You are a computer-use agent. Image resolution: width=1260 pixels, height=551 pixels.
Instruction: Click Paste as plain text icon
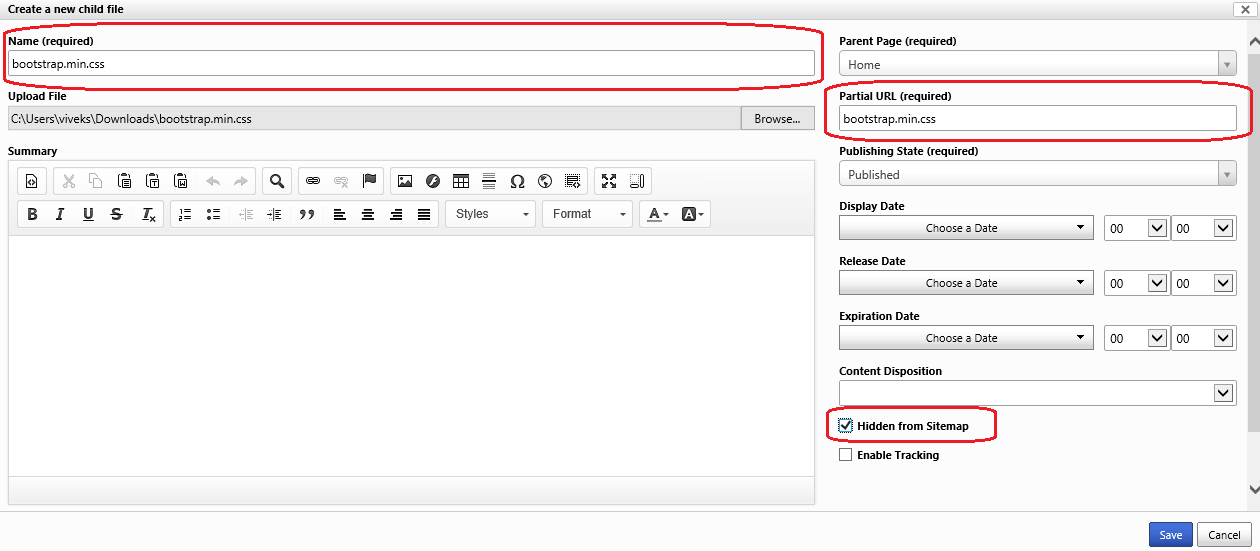153,181
